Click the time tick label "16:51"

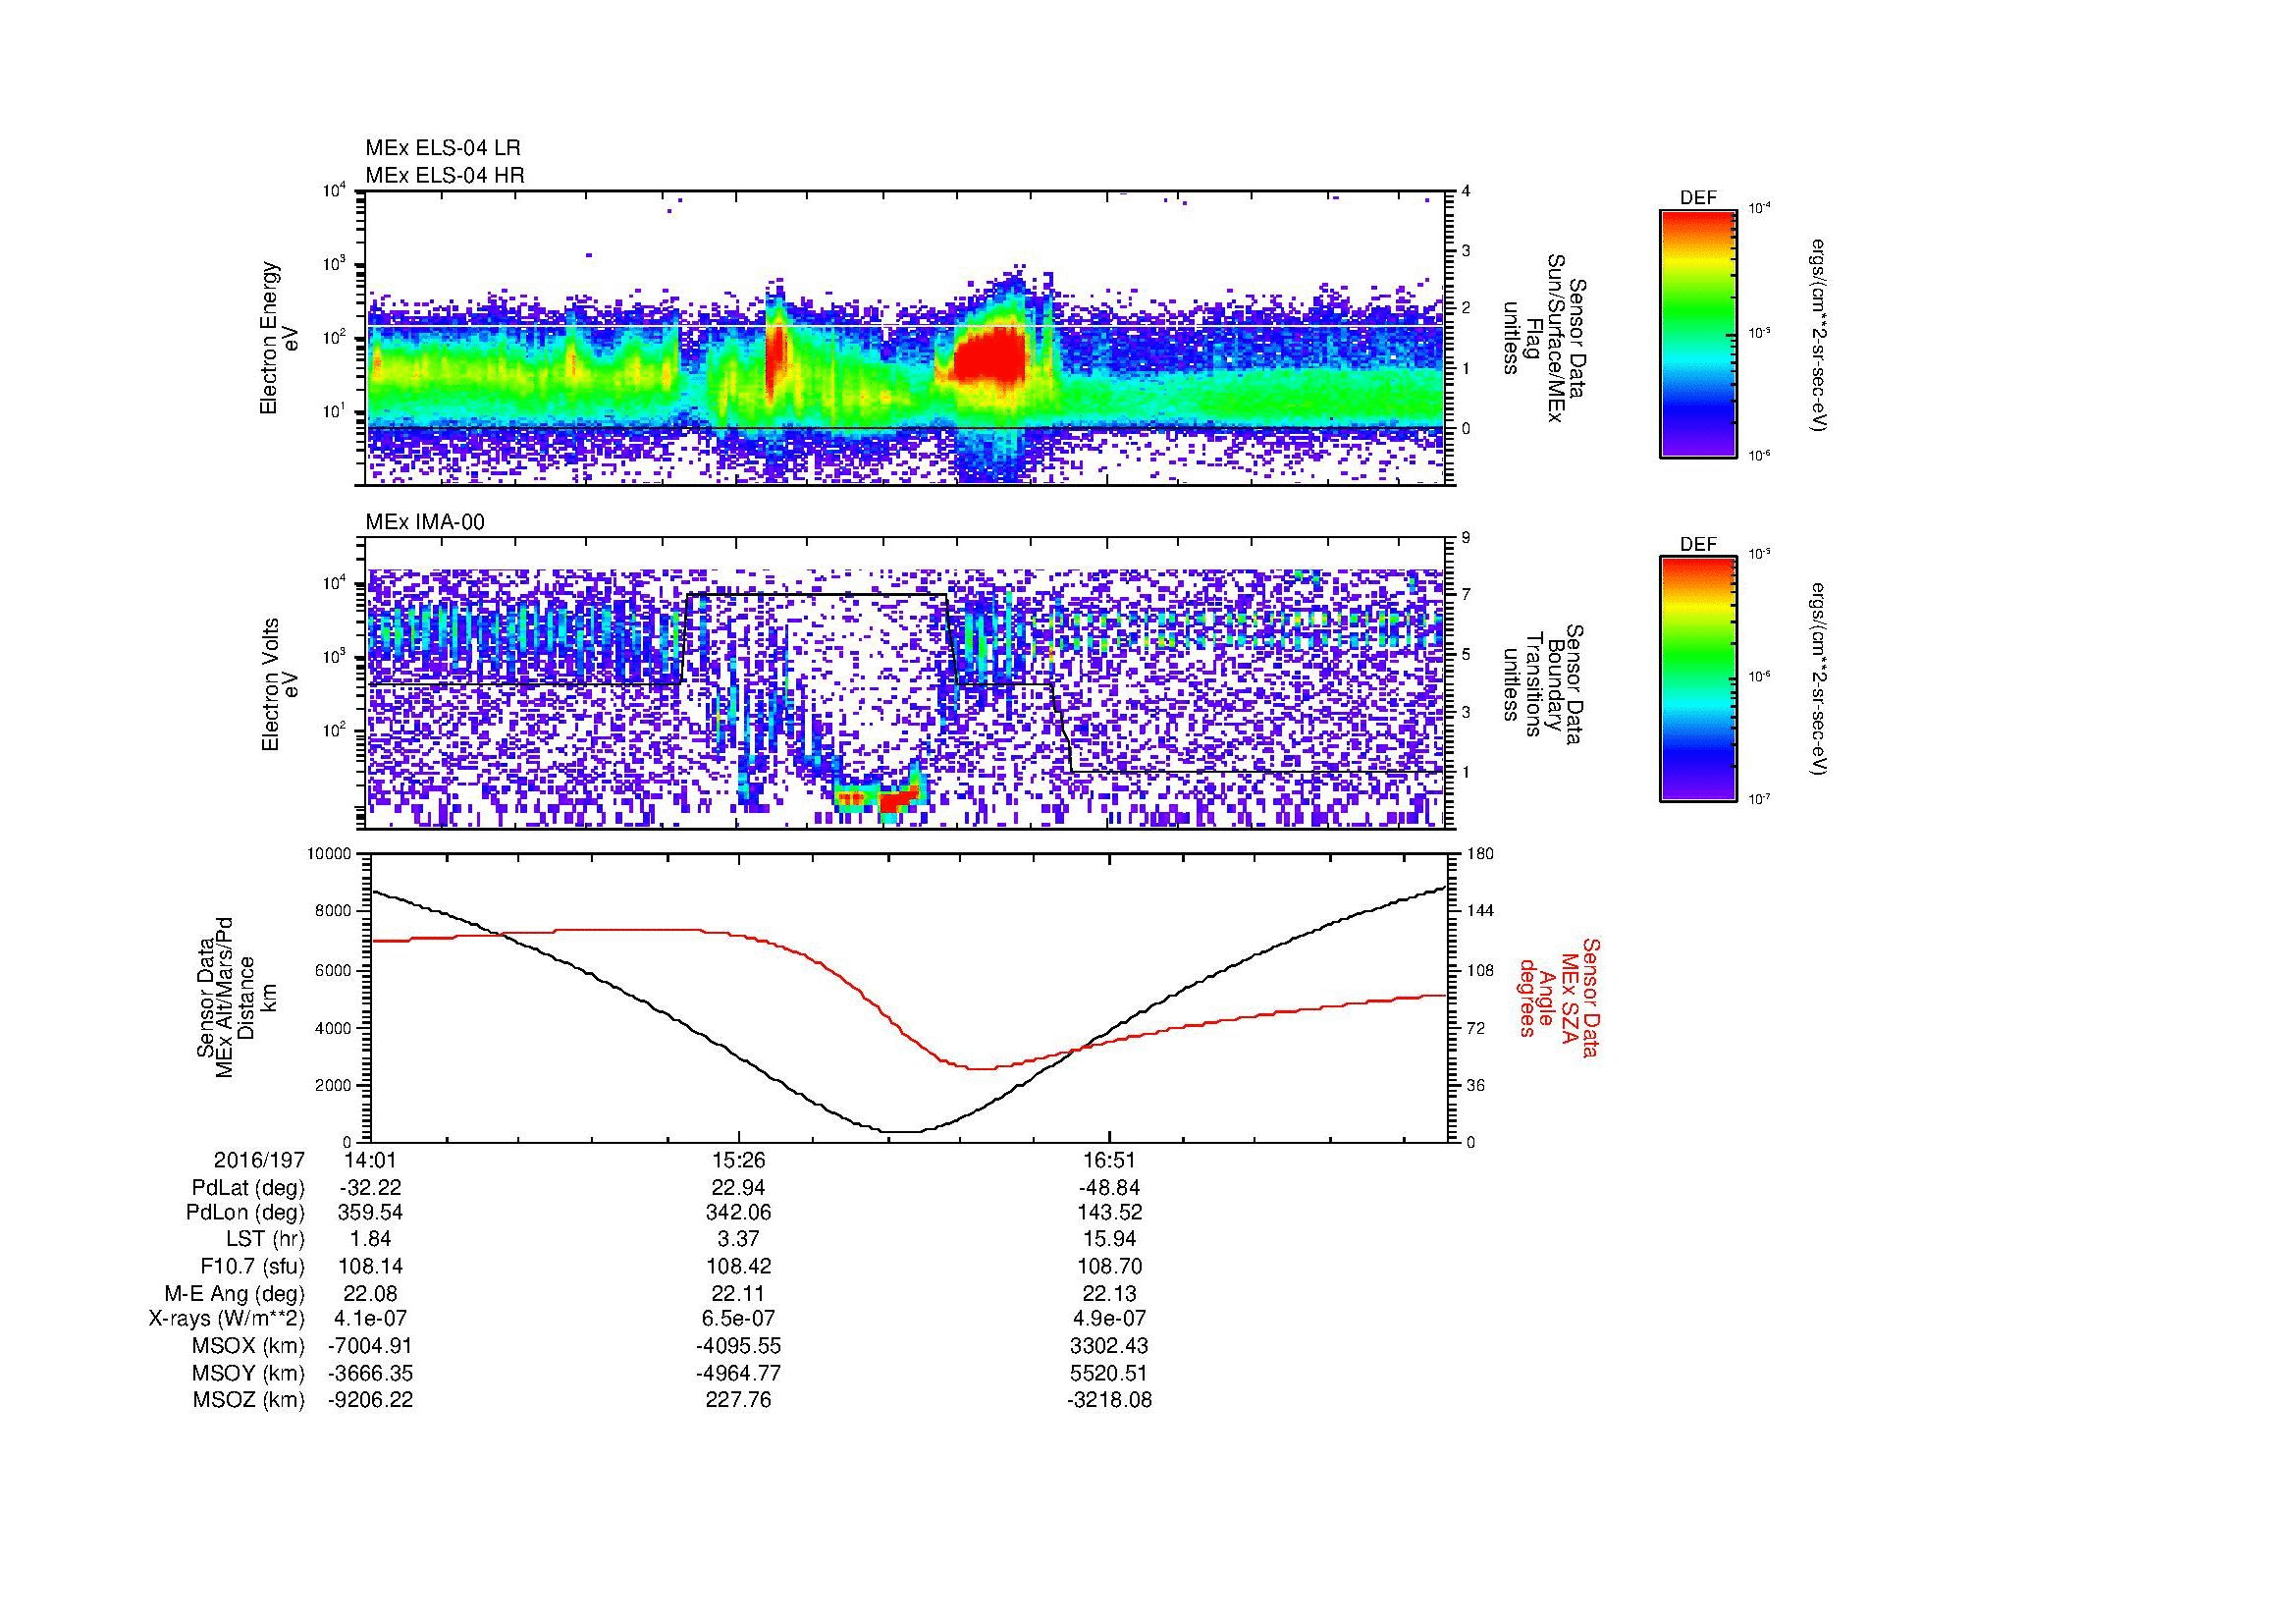click(1110, 1160)
